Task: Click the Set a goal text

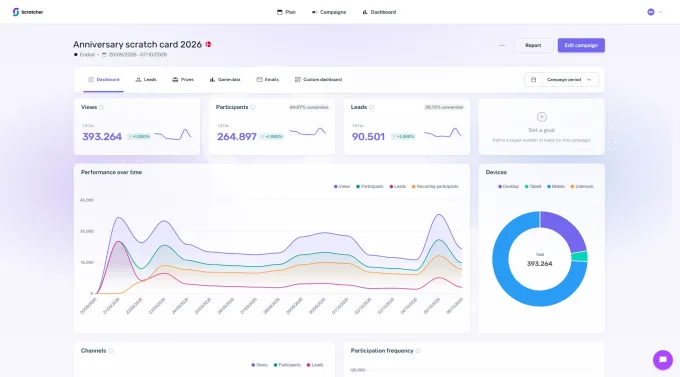Action: click(x=542, y=130)
